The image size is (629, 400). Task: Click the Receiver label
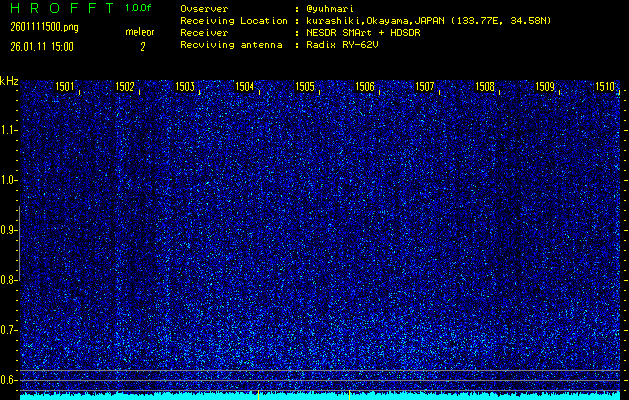pos(204,33)
